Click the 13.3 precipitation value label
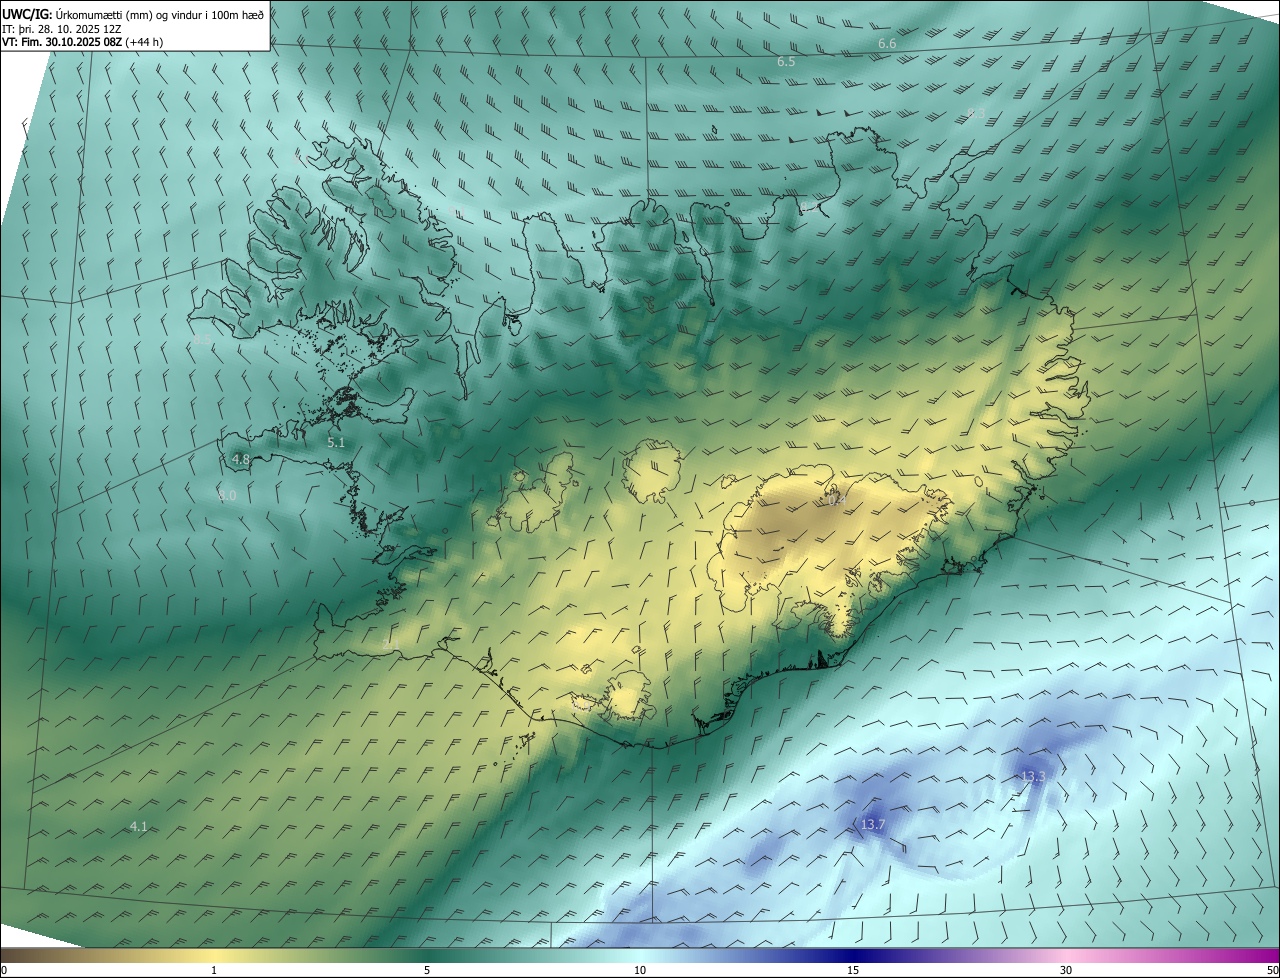Screen dimensions: 1280x978 [1033, 776]
